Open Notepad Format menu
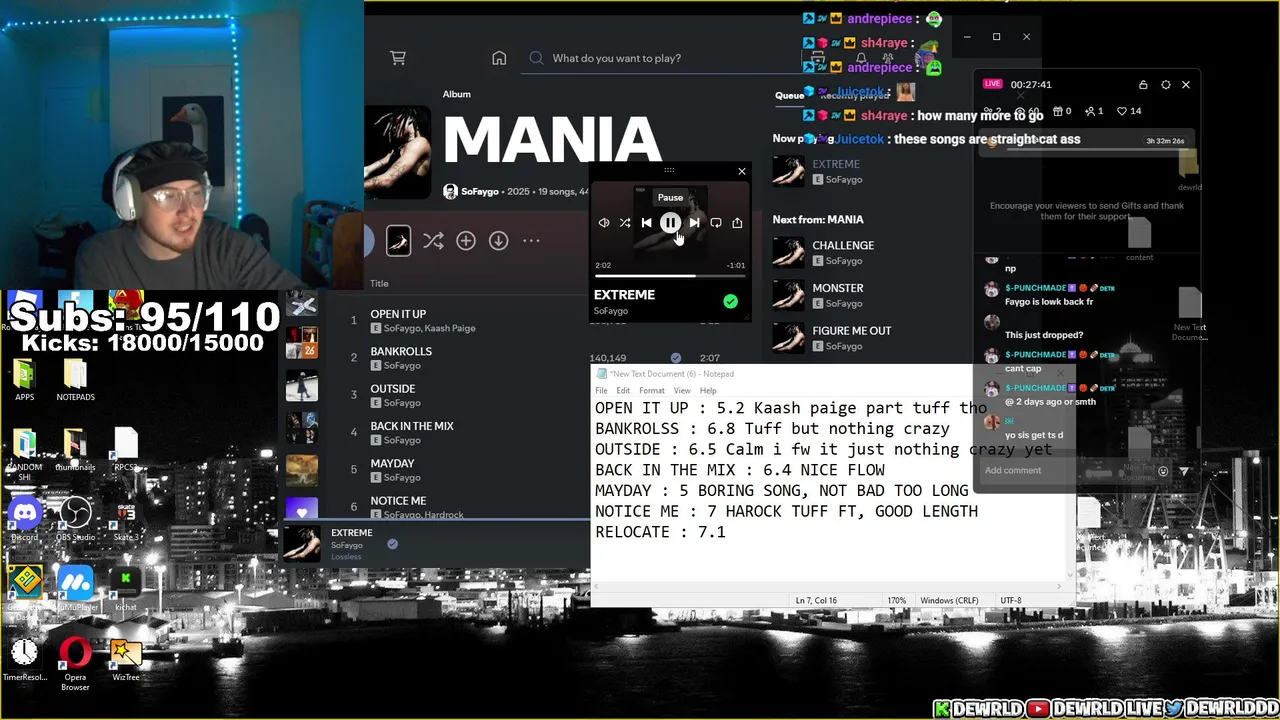Viewport: 1280px width, 720px height. click(x=651, y=390)
